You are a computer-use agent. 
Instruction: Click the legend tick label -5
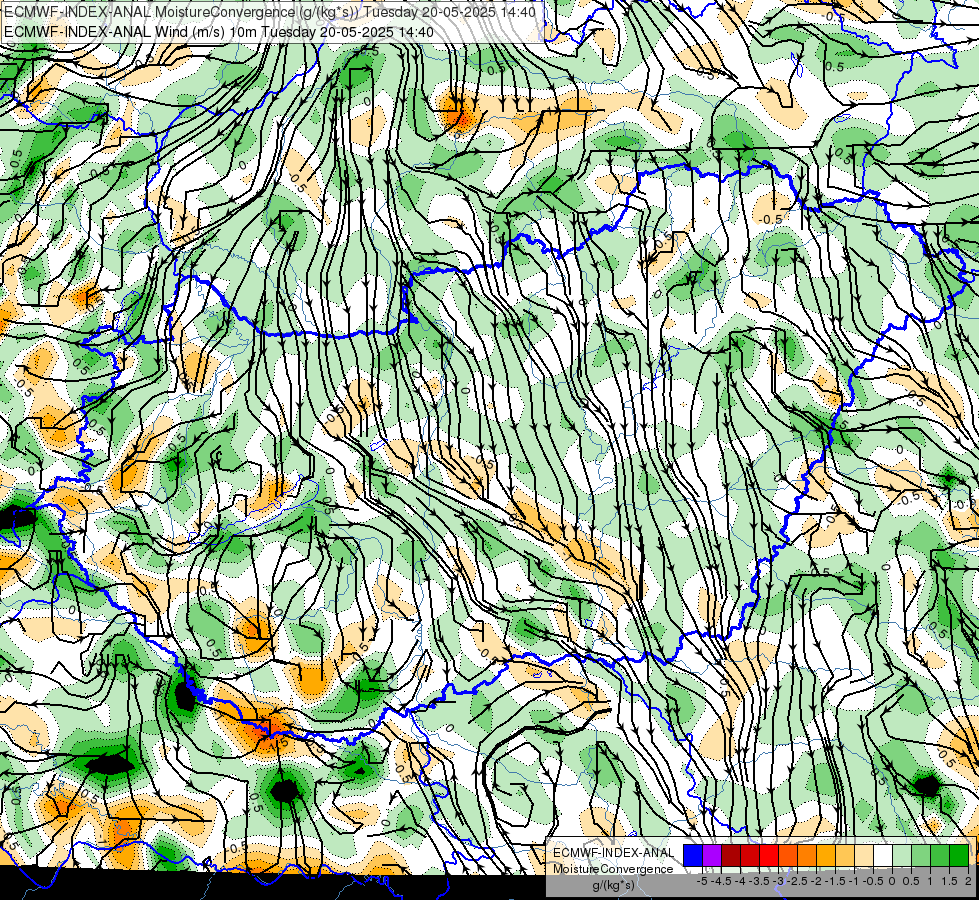tap(702, 881)
